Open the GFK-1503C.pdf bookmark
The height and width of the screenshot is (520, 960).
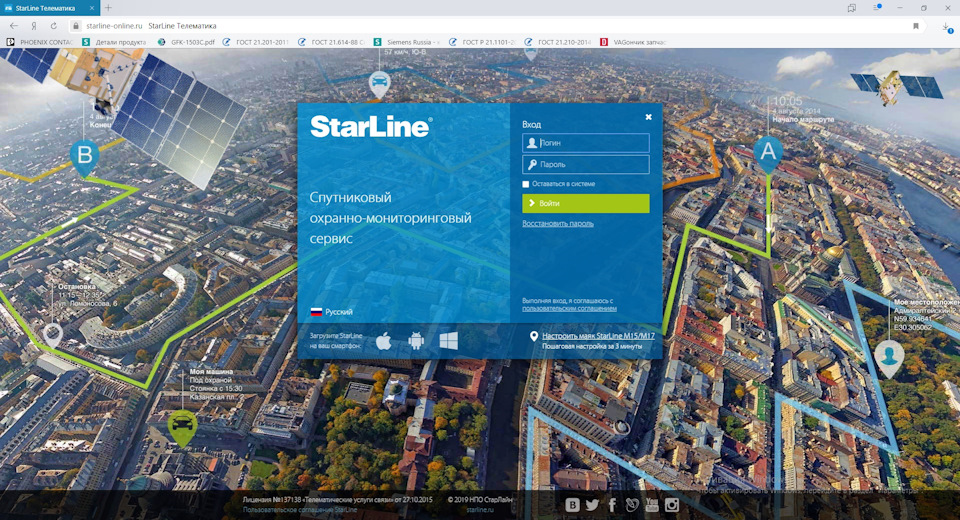pos(186,42)
